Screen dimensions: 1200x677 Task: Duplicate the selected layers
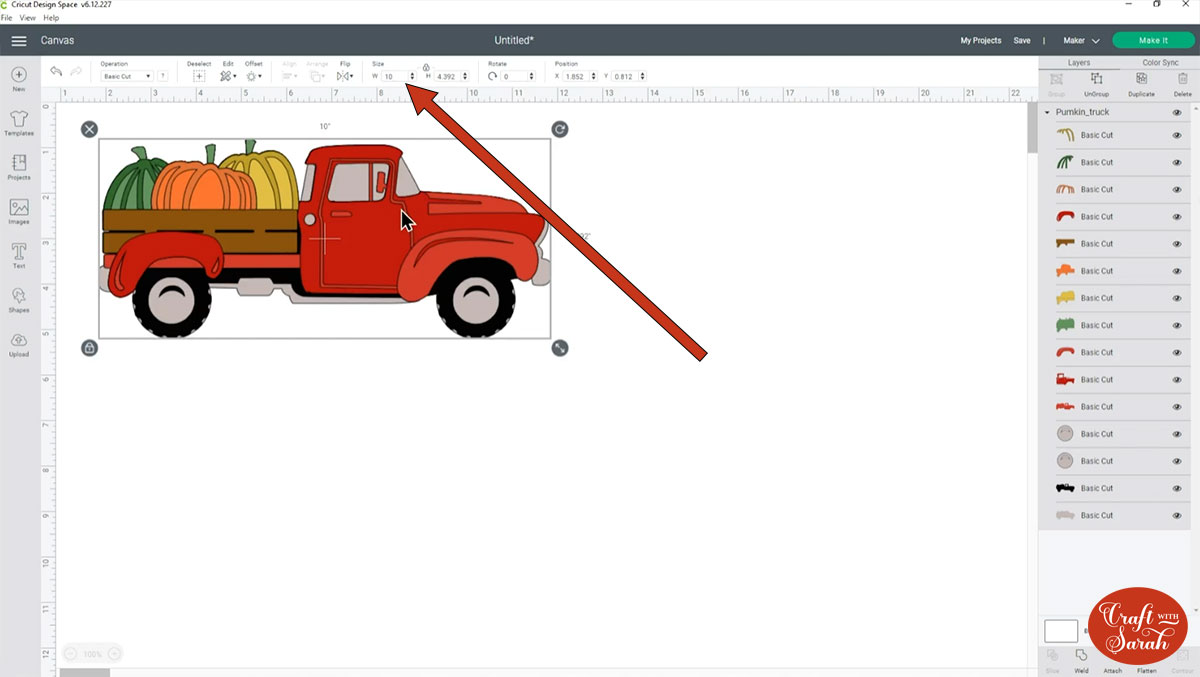1141,83
